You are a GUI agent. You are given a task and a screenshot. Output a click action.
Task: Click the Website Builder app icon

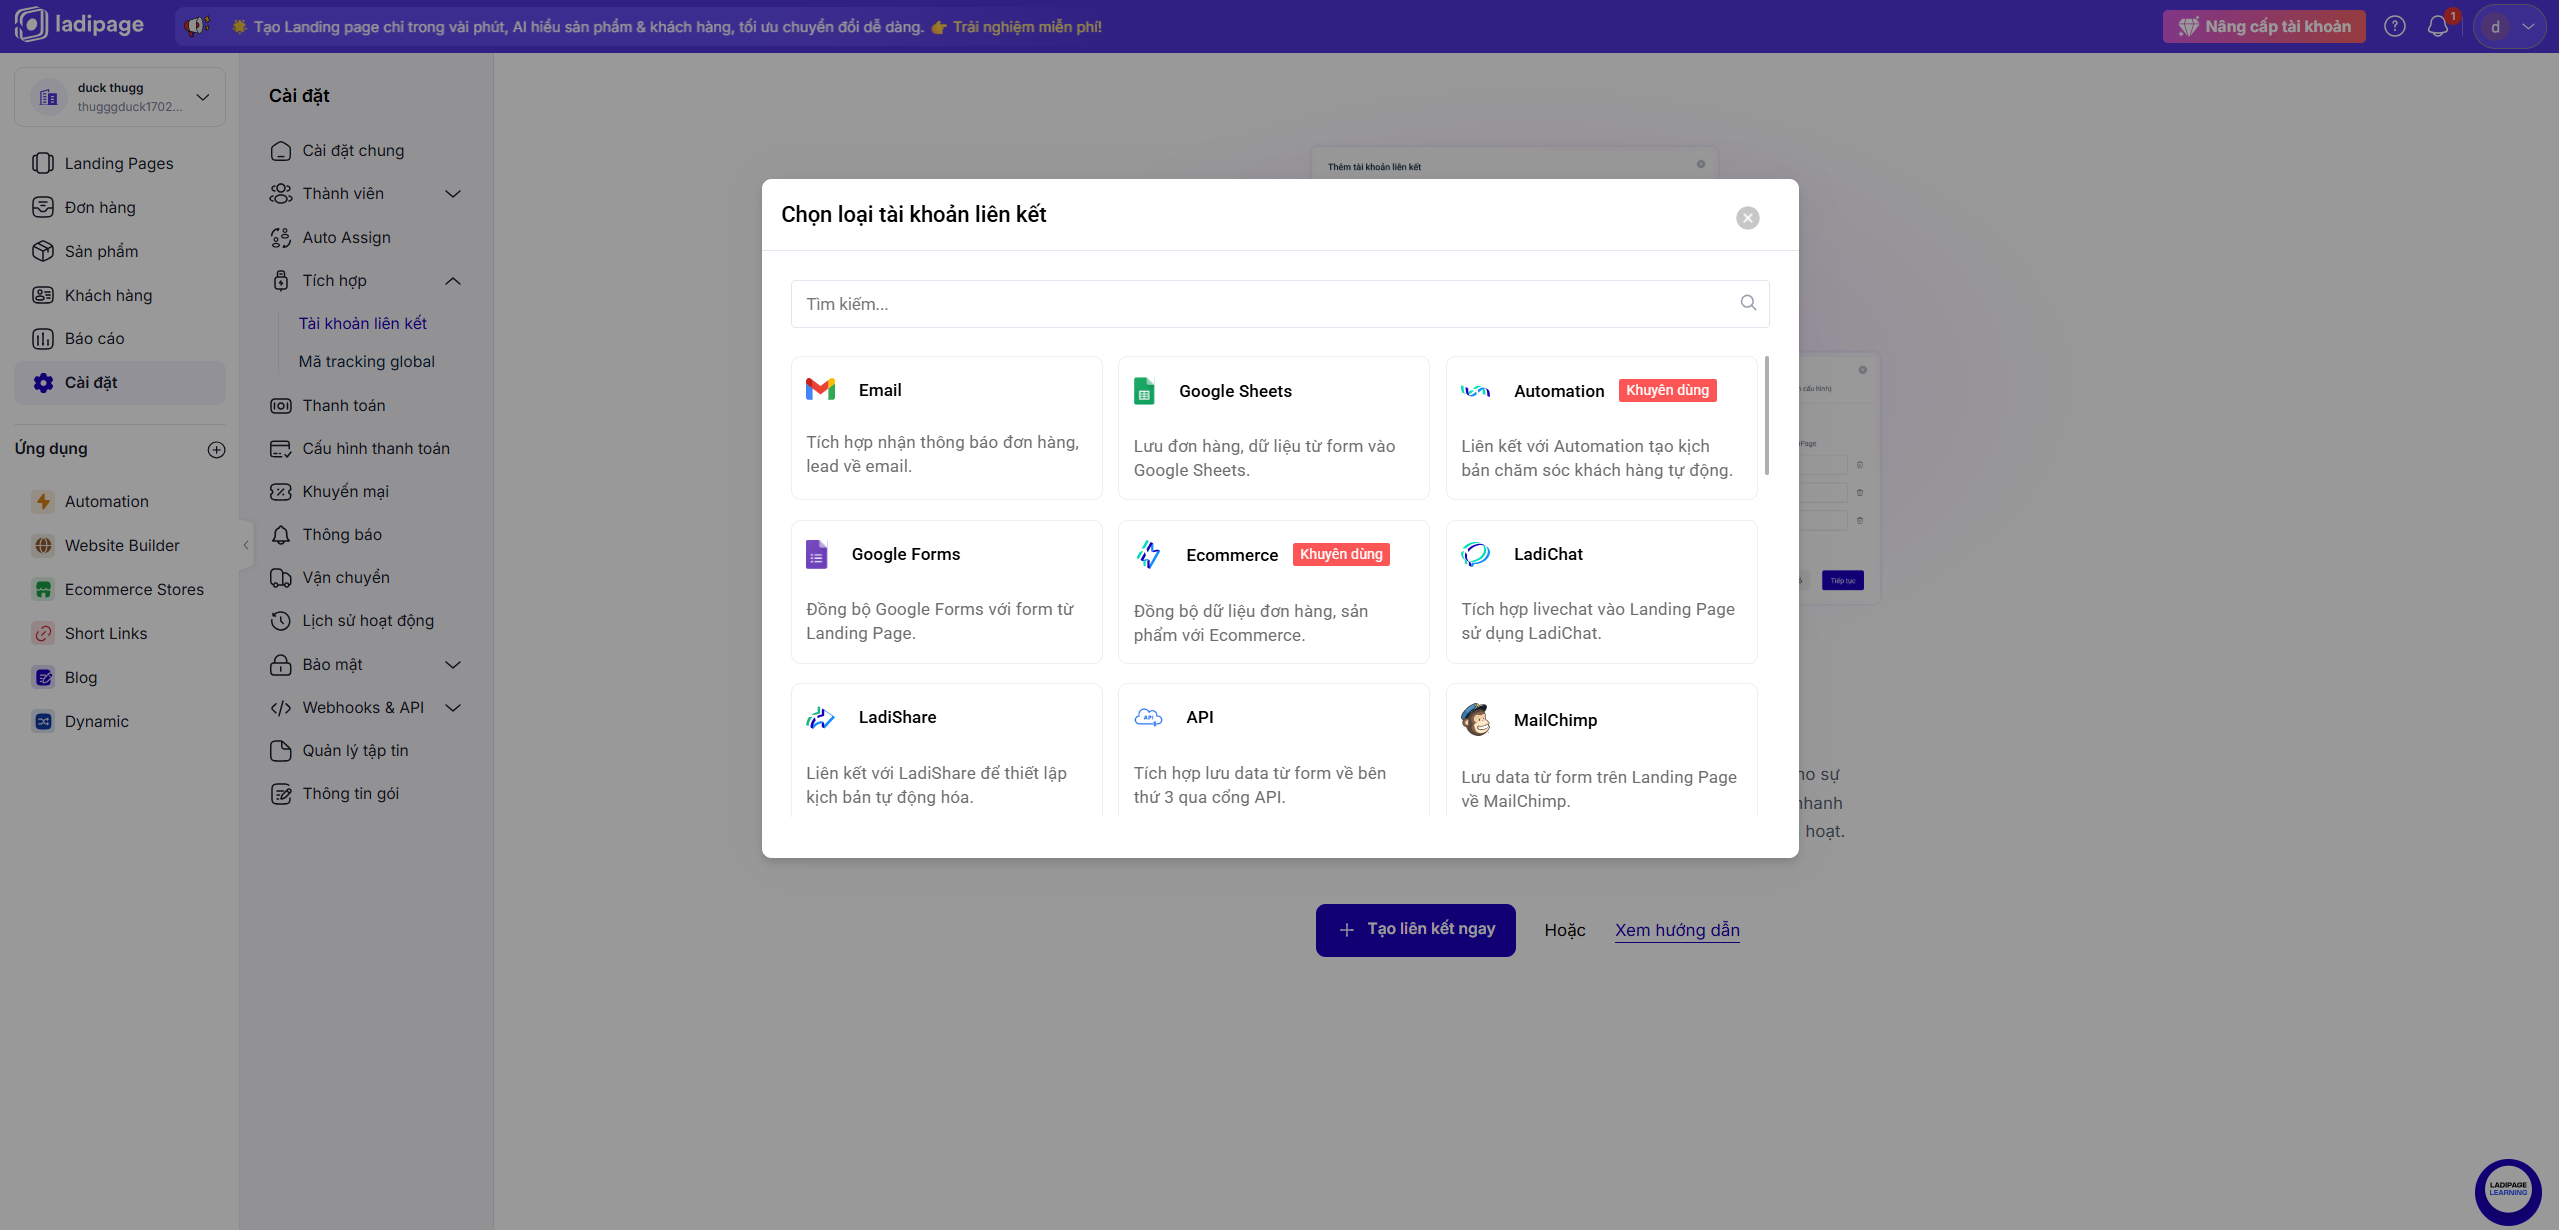(43, 545)
